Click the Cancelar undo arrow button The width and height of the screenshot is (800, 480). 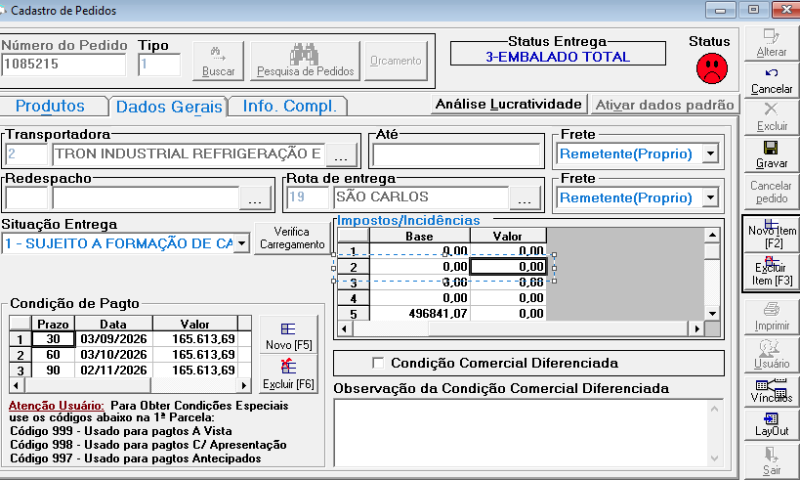(x=771, y=81)
